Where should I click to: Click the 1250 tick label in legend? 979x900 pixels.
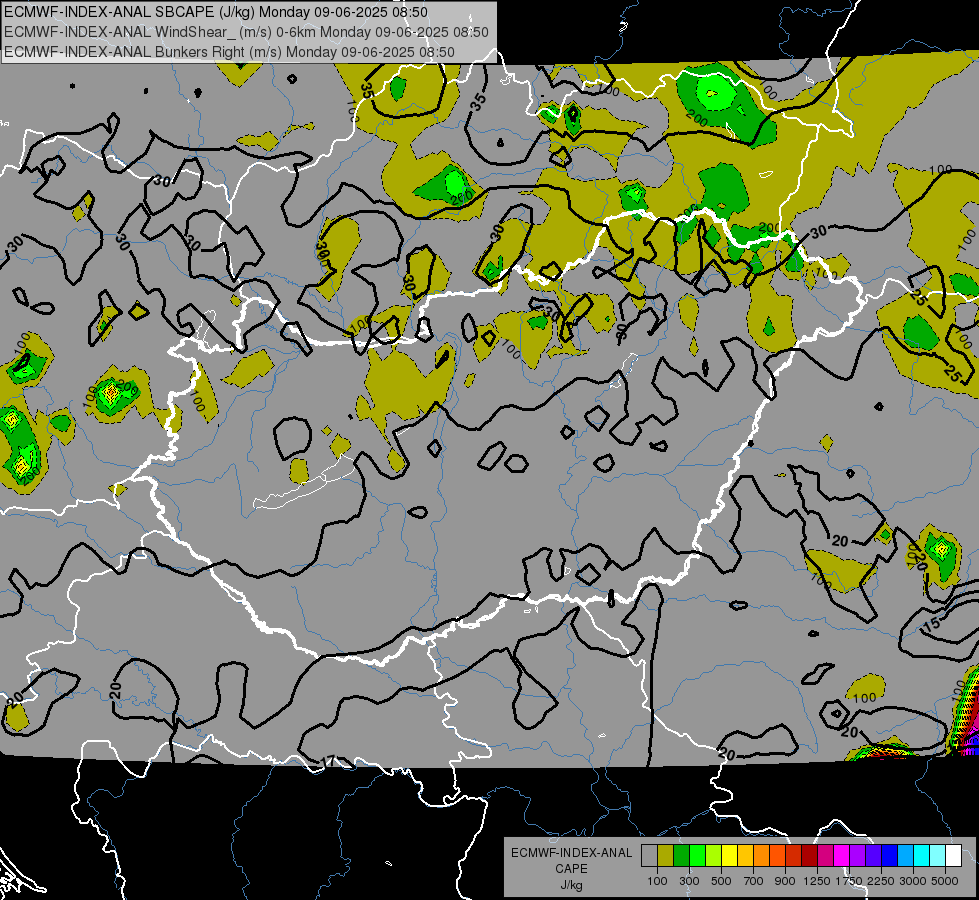point(817,881)
